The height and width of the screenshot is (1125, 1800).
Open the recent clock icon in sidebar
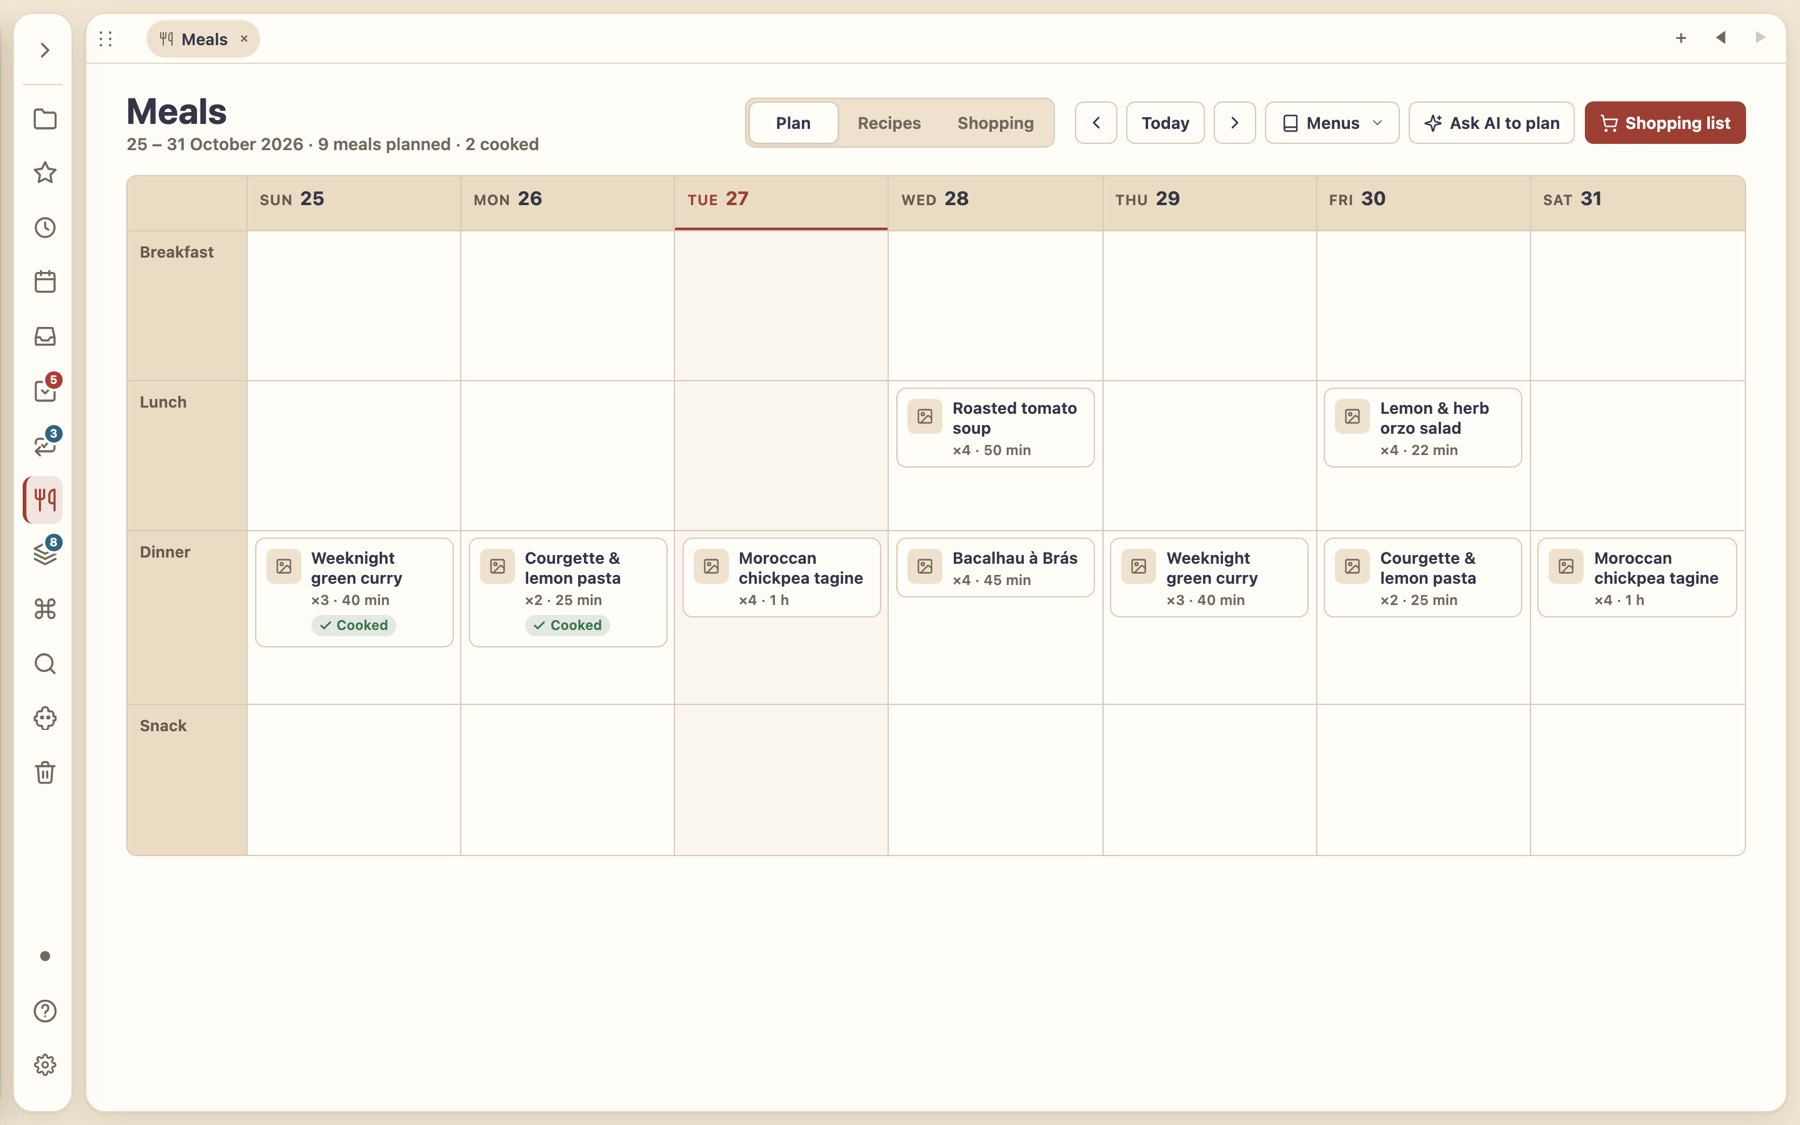45,228
